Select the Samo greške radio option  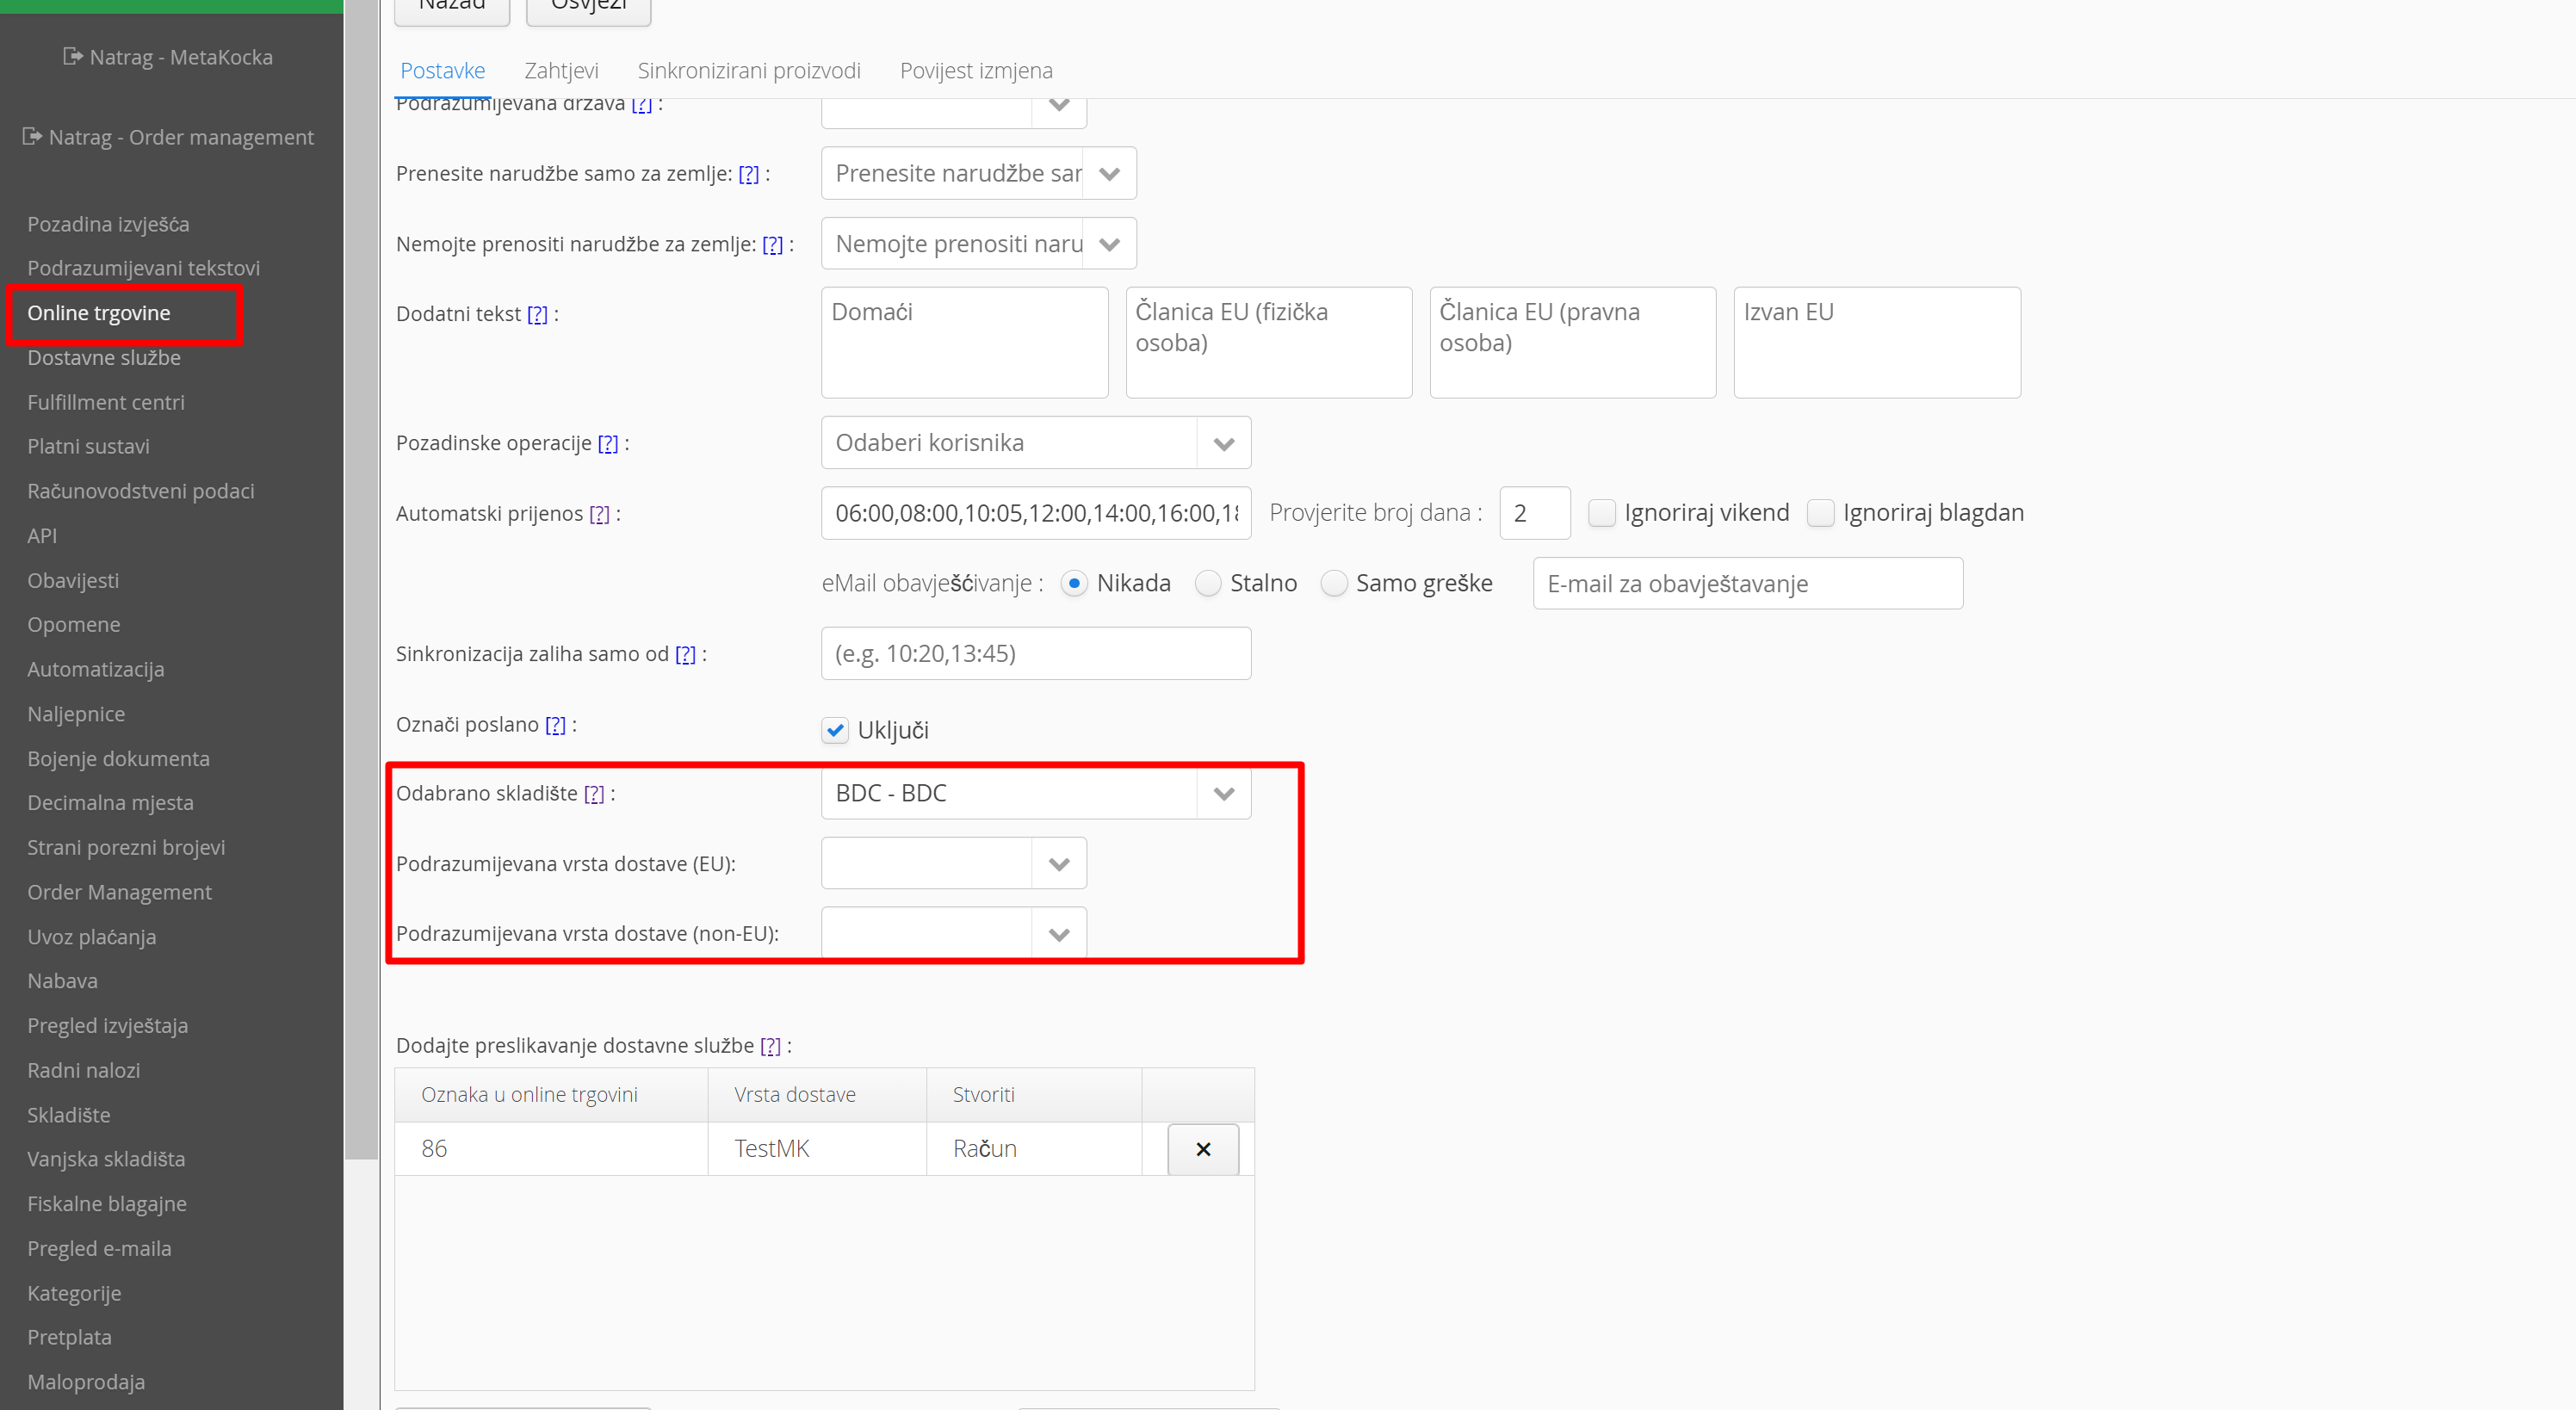(1334, 583)
